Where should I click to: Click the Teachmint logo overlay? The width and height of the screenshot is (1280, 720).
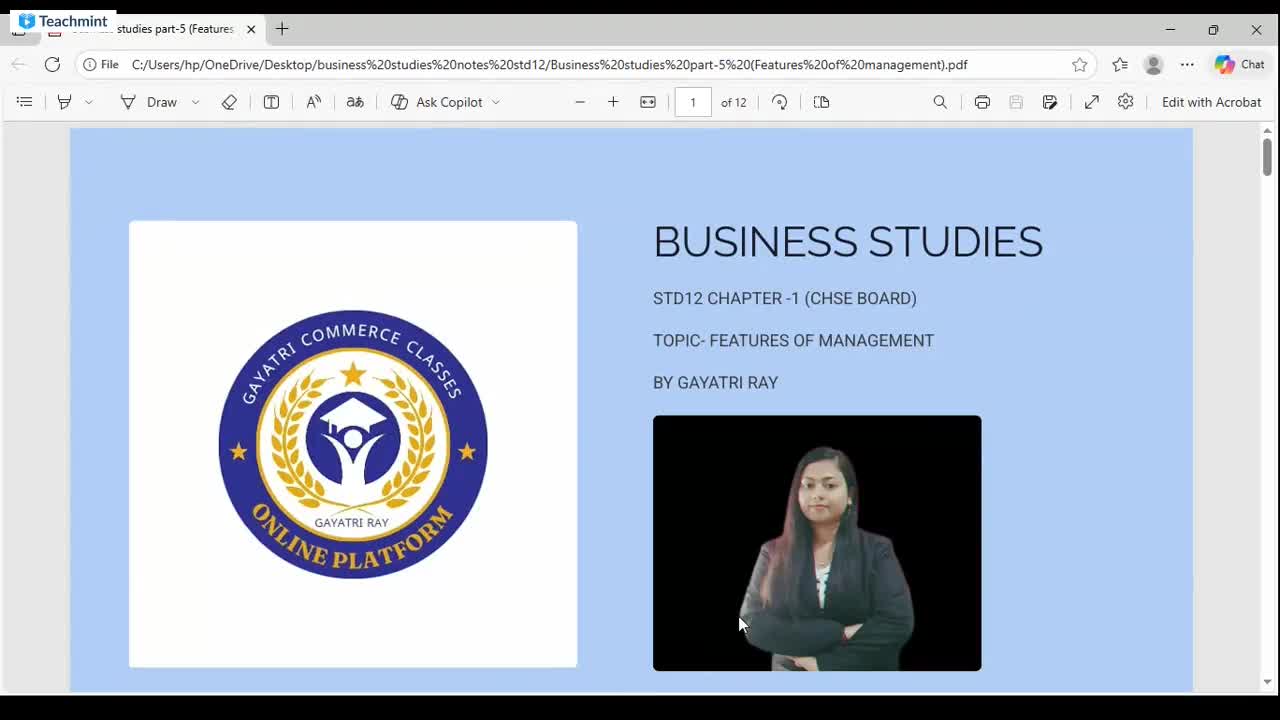tap(62, 21)
